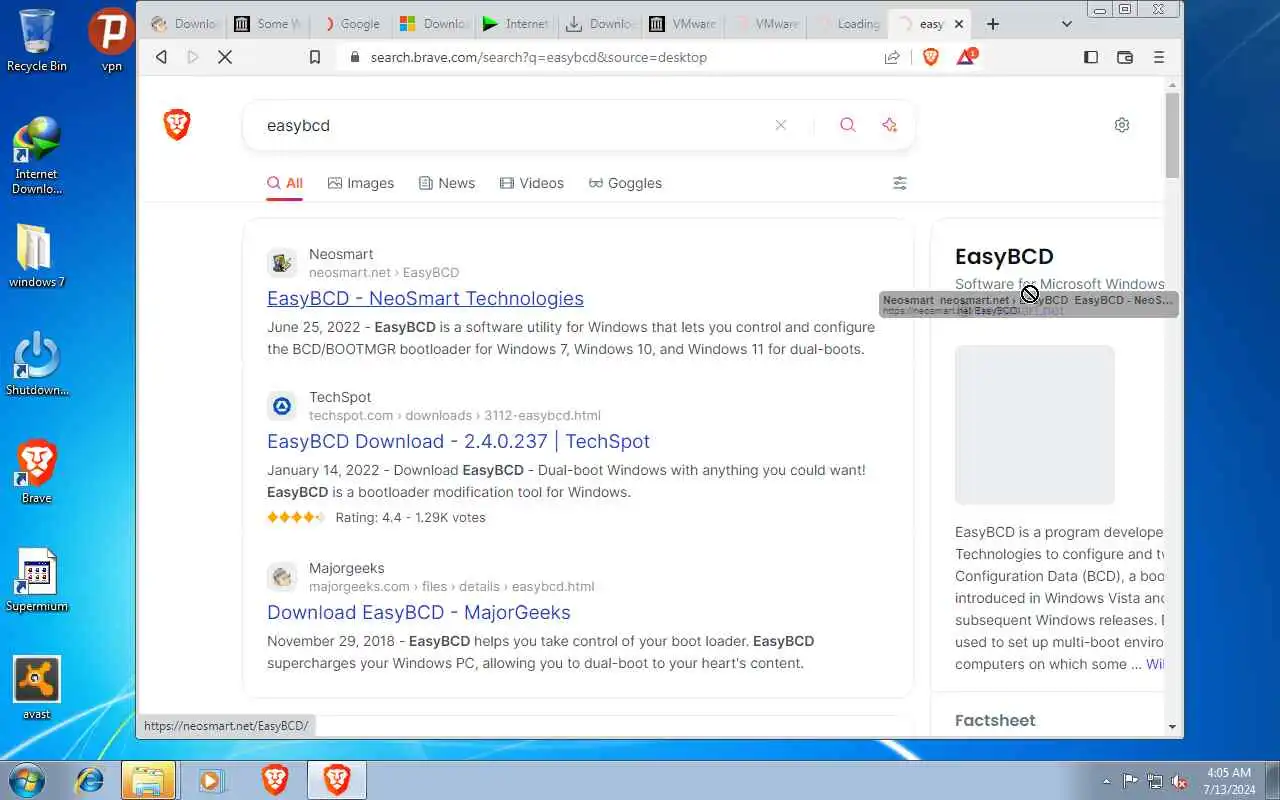
Task: Expand the tab search dropdown arrow
Action: pyautogui.click(x=1066, y=24)
